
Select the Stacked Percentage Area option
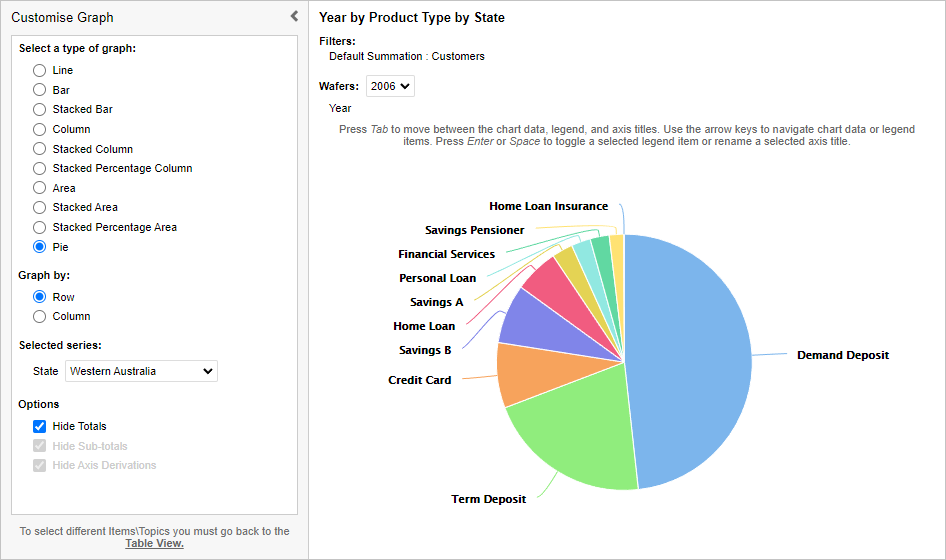(40, 228)
